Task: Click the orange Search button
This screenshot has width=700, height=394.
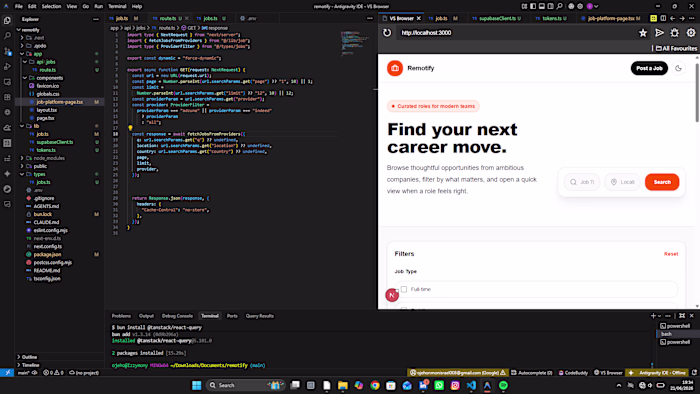Action: click(662, 182)
